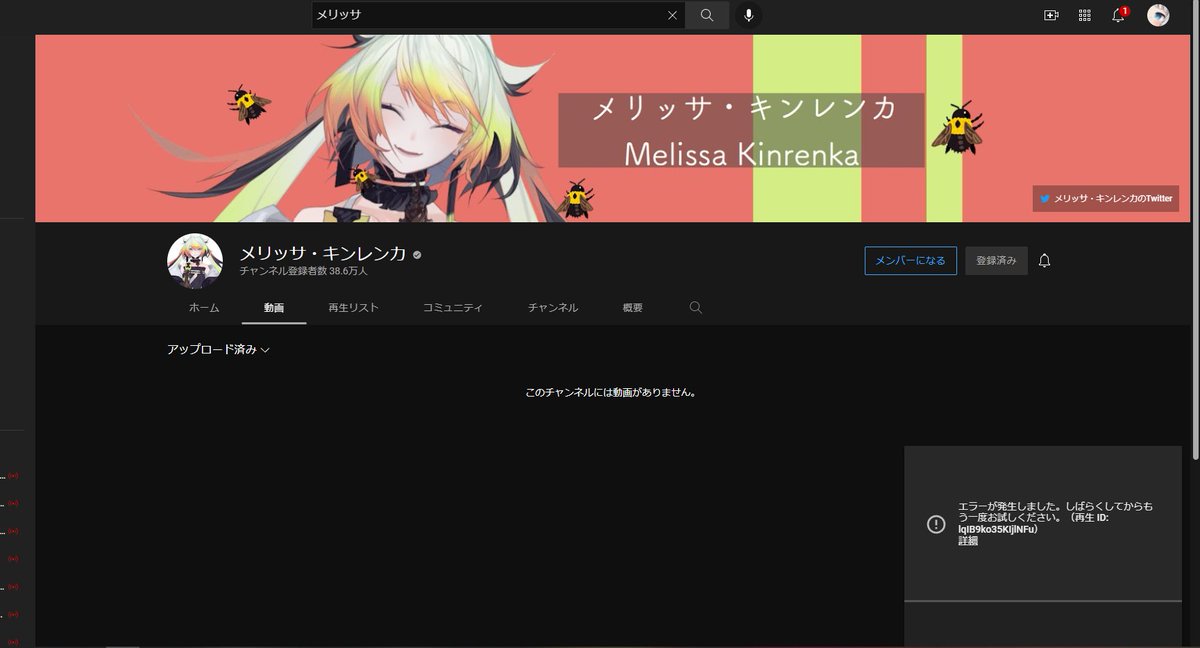Viewport: 1200px width, 648px height.
Task: Click the search magnifier button
Action: [x=707, y=15]
